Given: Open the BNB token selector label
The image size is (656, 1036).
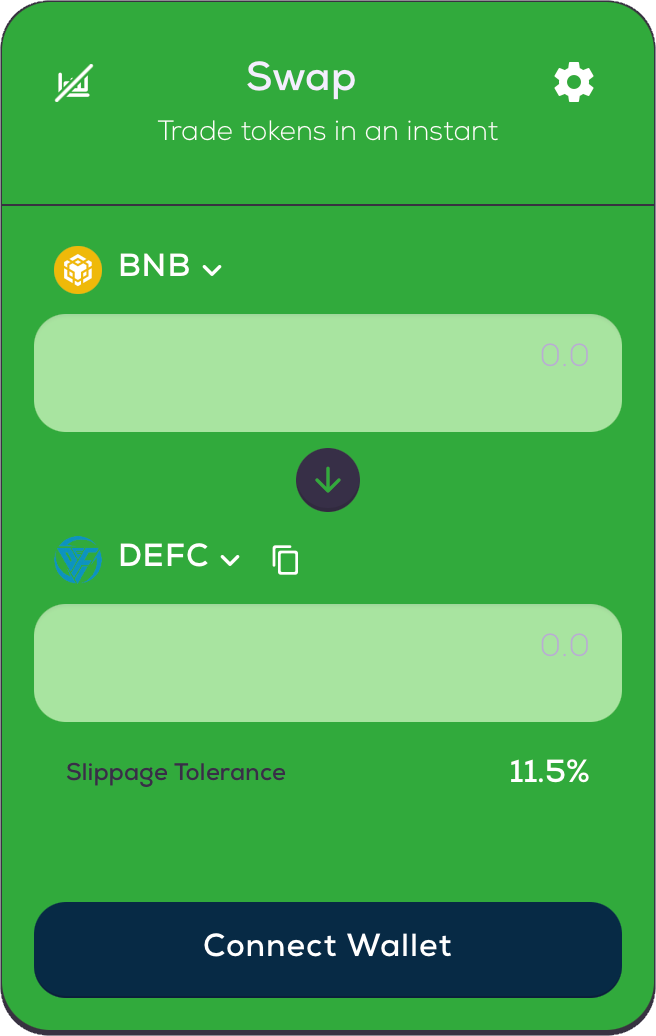Looking at the screenshot, I should tap(155, 266).
